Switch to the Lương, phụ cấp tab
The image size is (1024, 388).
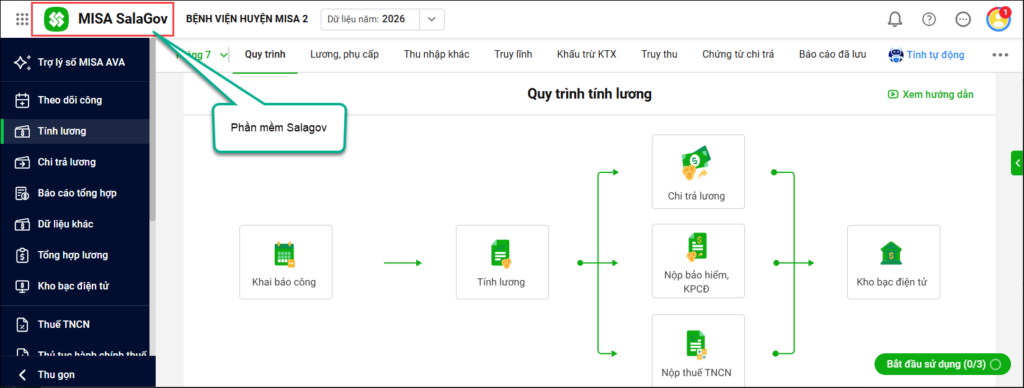click(x=344, y=54)
